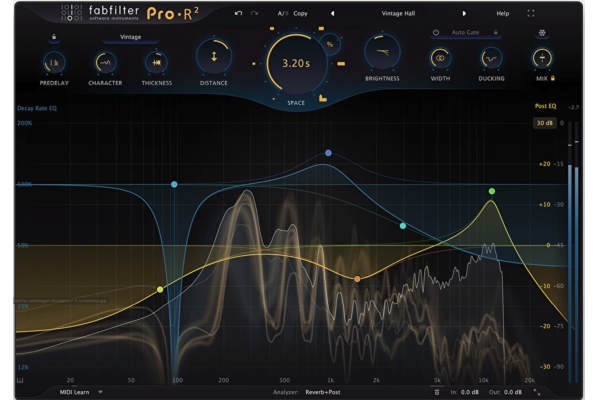Click the Character knob
Viewport: 600px width, 400px height.
(x=105, y=63)
